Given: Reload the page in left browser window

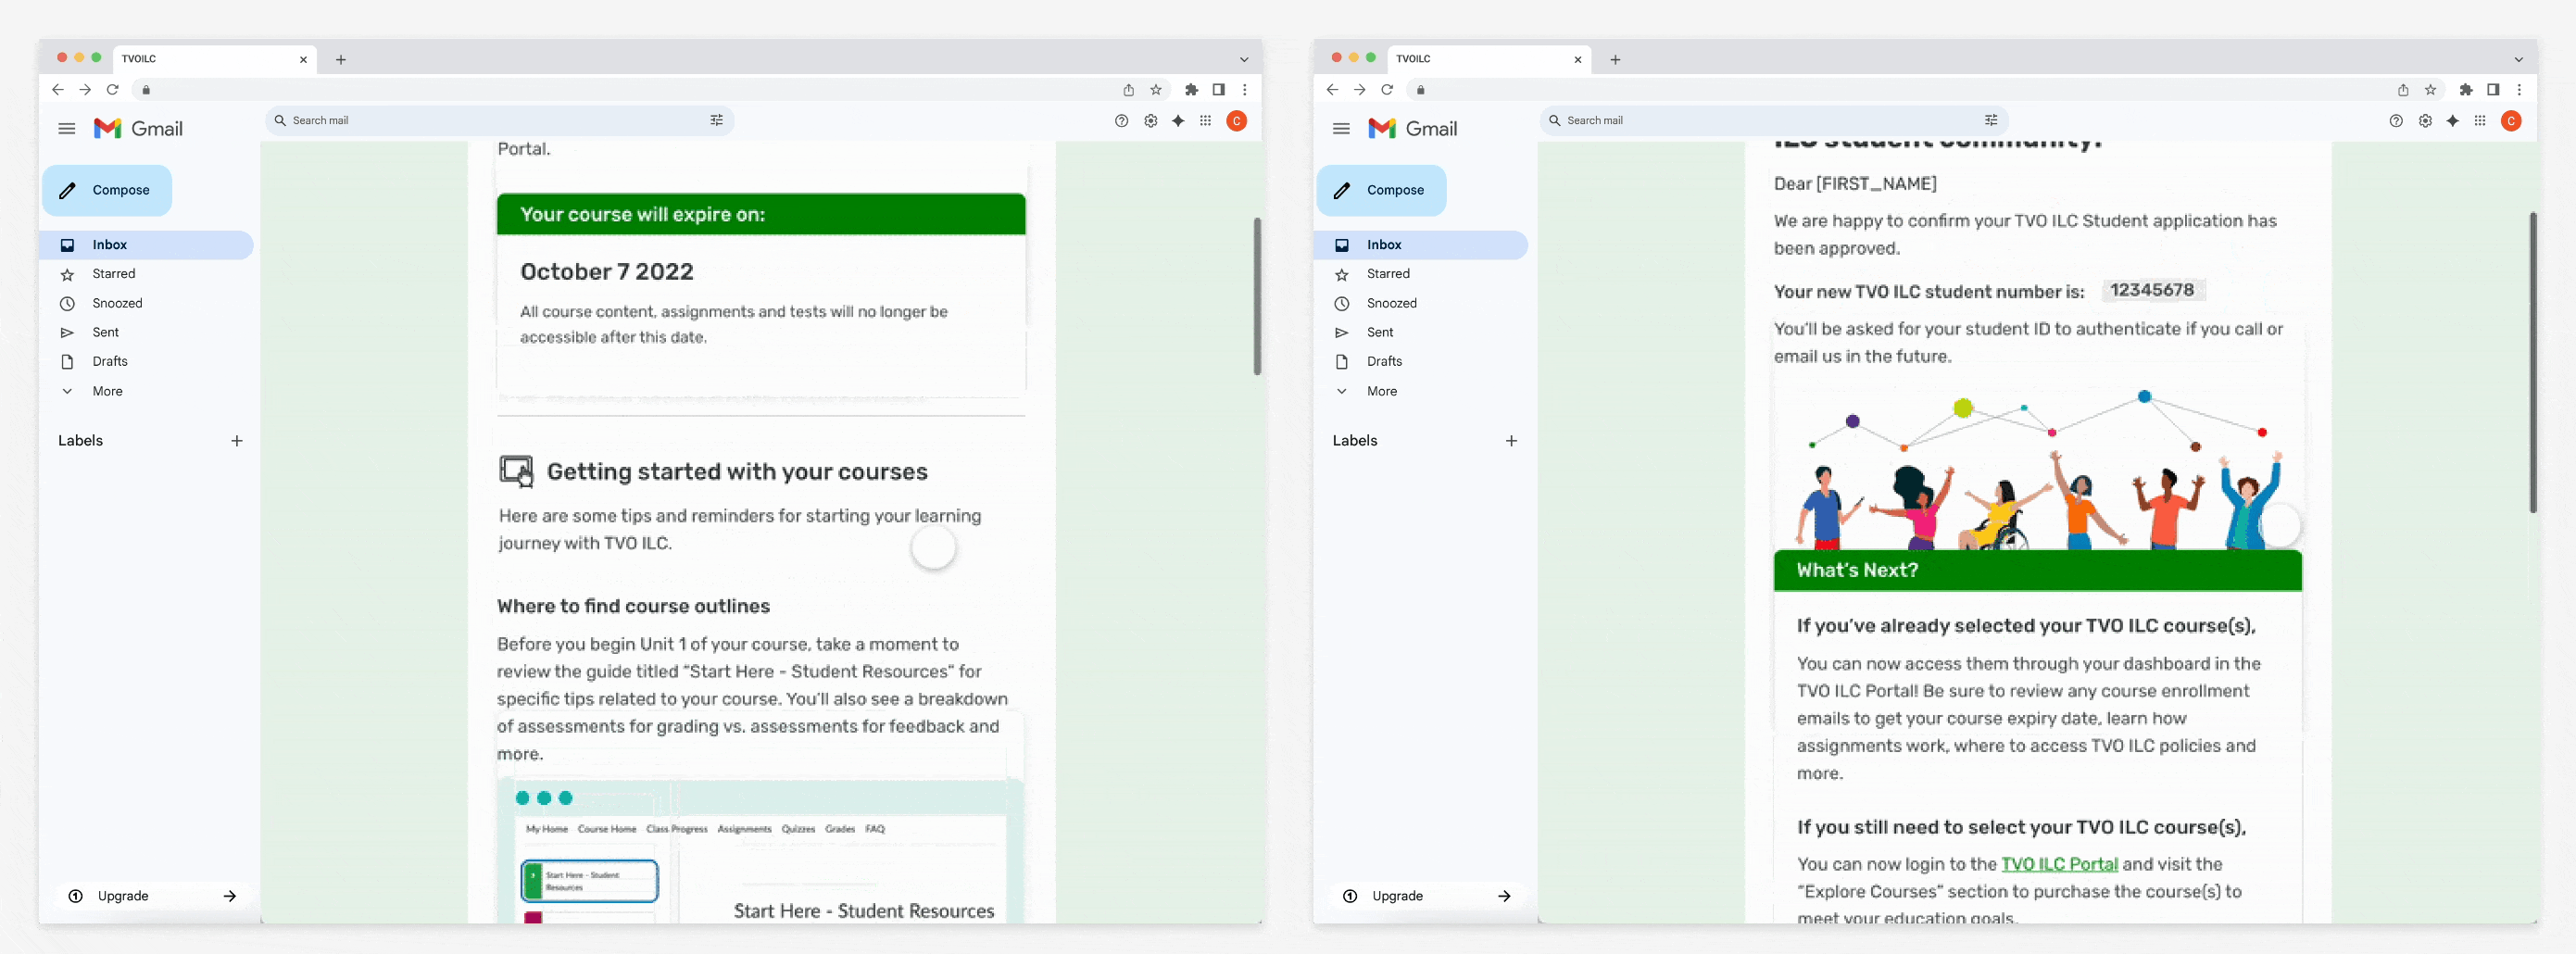Looking at the screenshot, I should tap(113, 90).
